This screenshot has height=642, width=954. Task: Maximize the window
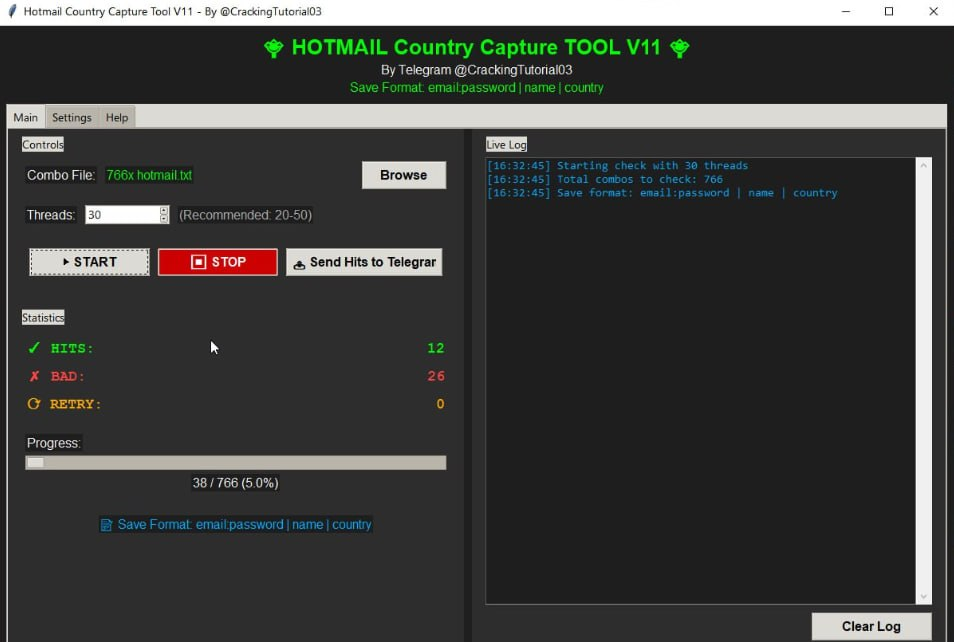pos(889,12)
